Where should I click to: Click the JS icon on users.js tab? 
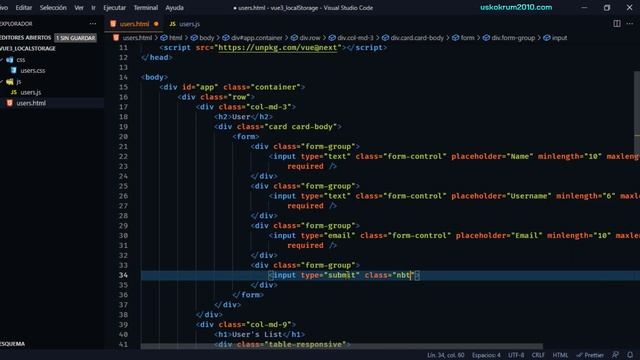coord(173,24)
